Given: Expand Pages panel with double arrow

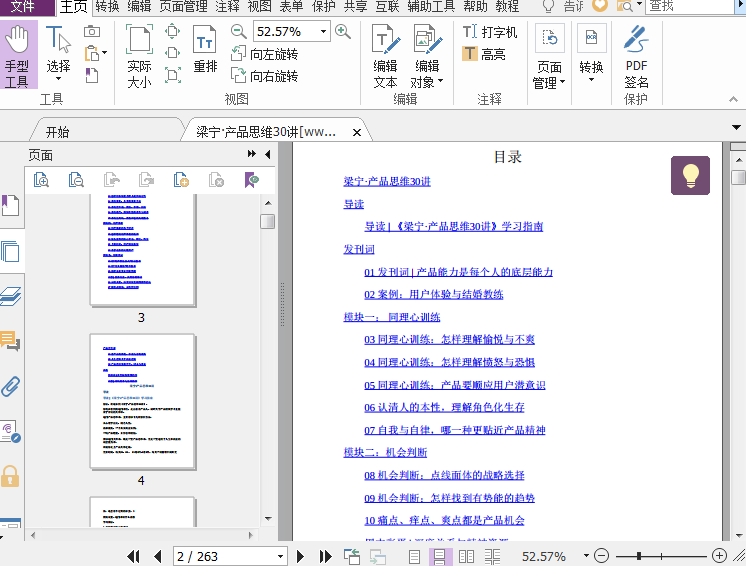Looking at the screenshot, I should pyautogui.click(x=252, y=154).
